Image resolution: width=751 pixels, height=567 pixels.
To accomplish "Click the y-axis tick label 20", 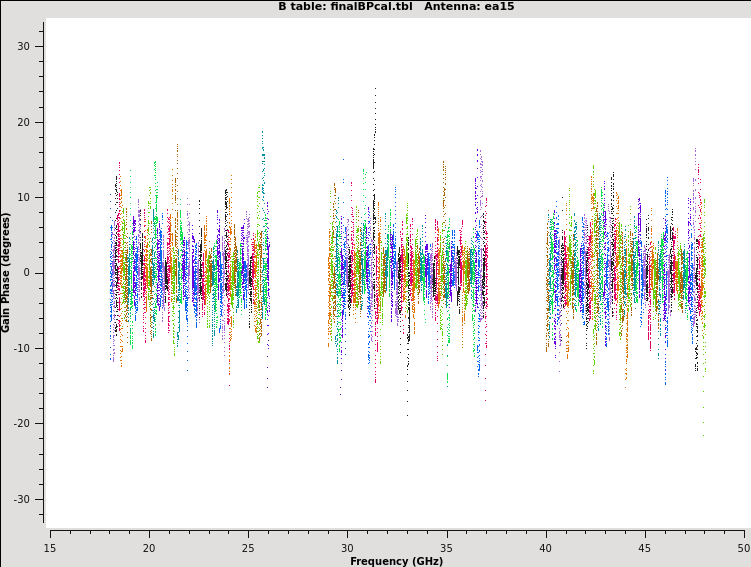I will coord(24,122).
